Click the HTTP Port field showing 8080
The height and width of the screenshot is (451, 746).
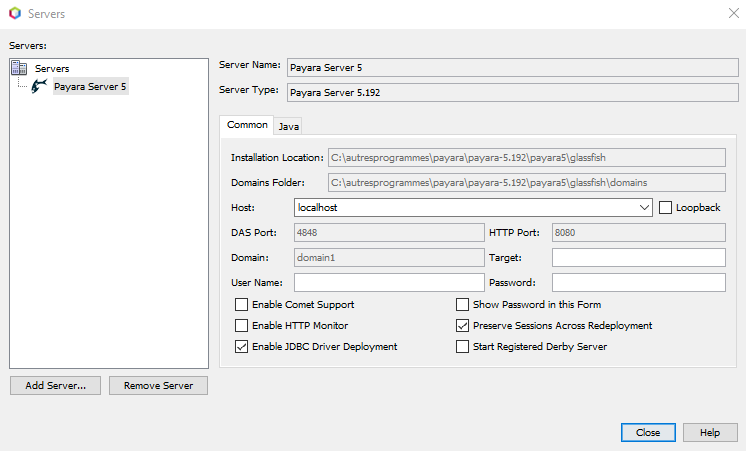[x=638, y=233]
